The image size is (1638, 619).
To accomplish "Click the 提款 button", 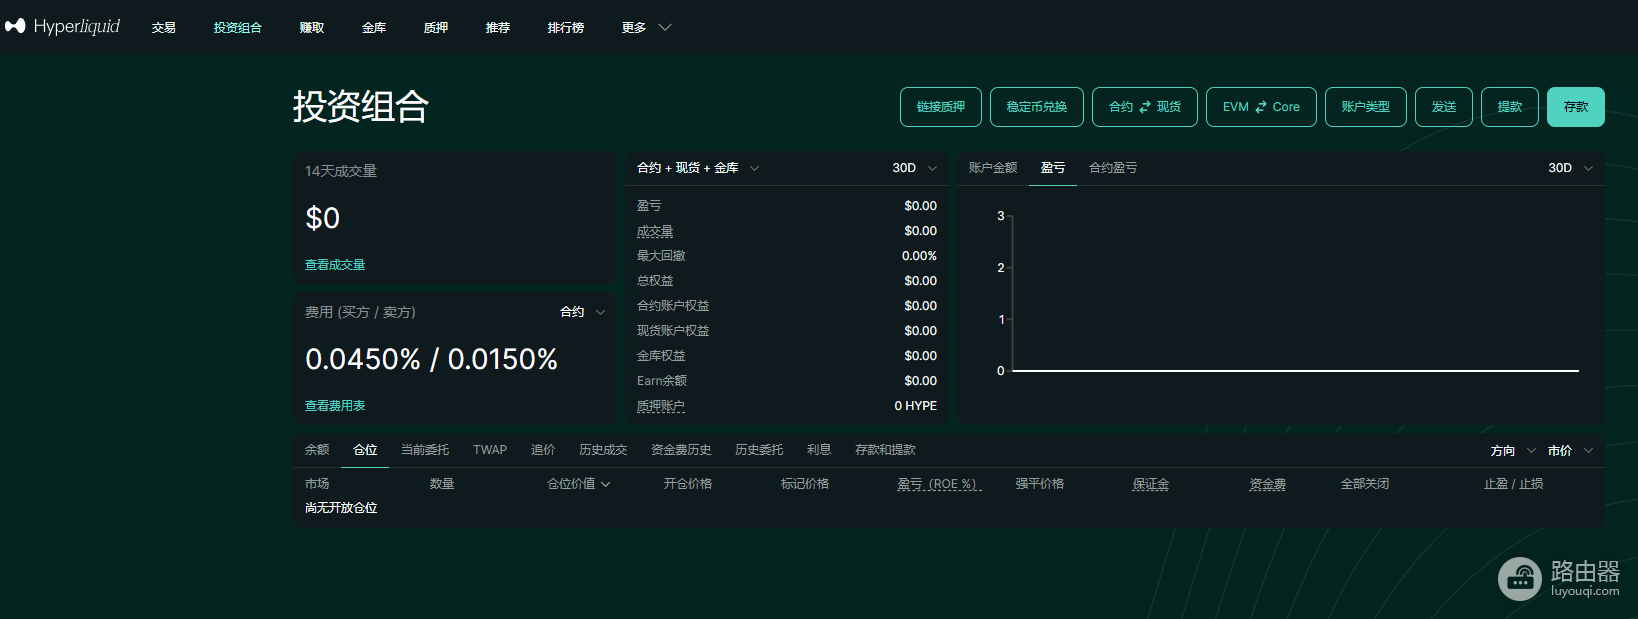I will pos(1510,107).
